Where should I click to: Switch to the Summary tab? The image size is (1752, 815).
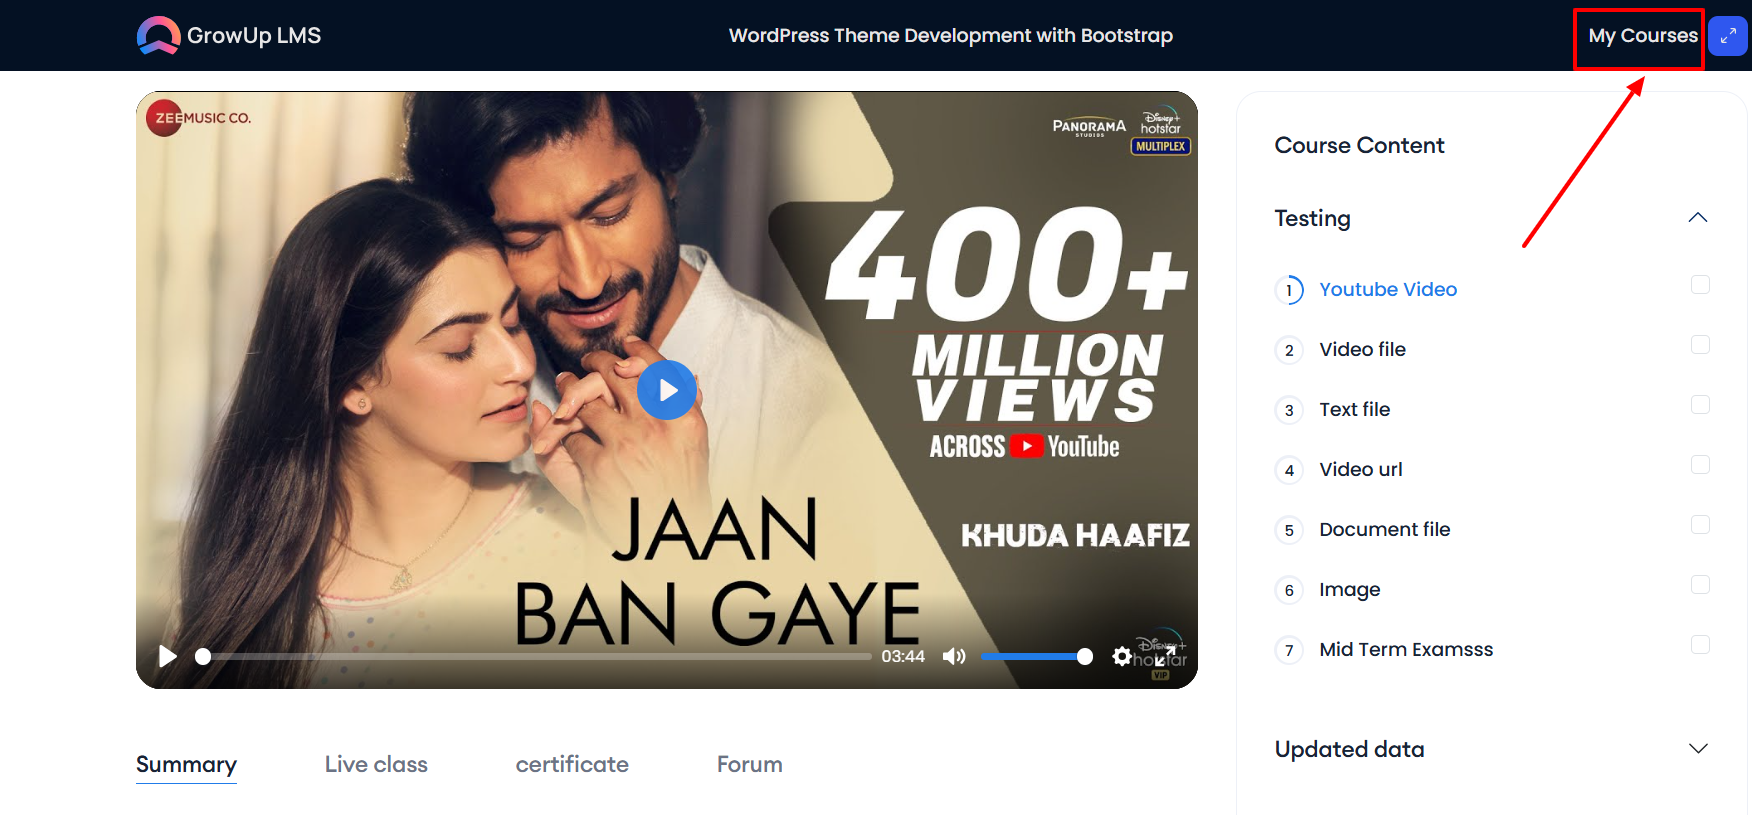(x=186, y=765)
